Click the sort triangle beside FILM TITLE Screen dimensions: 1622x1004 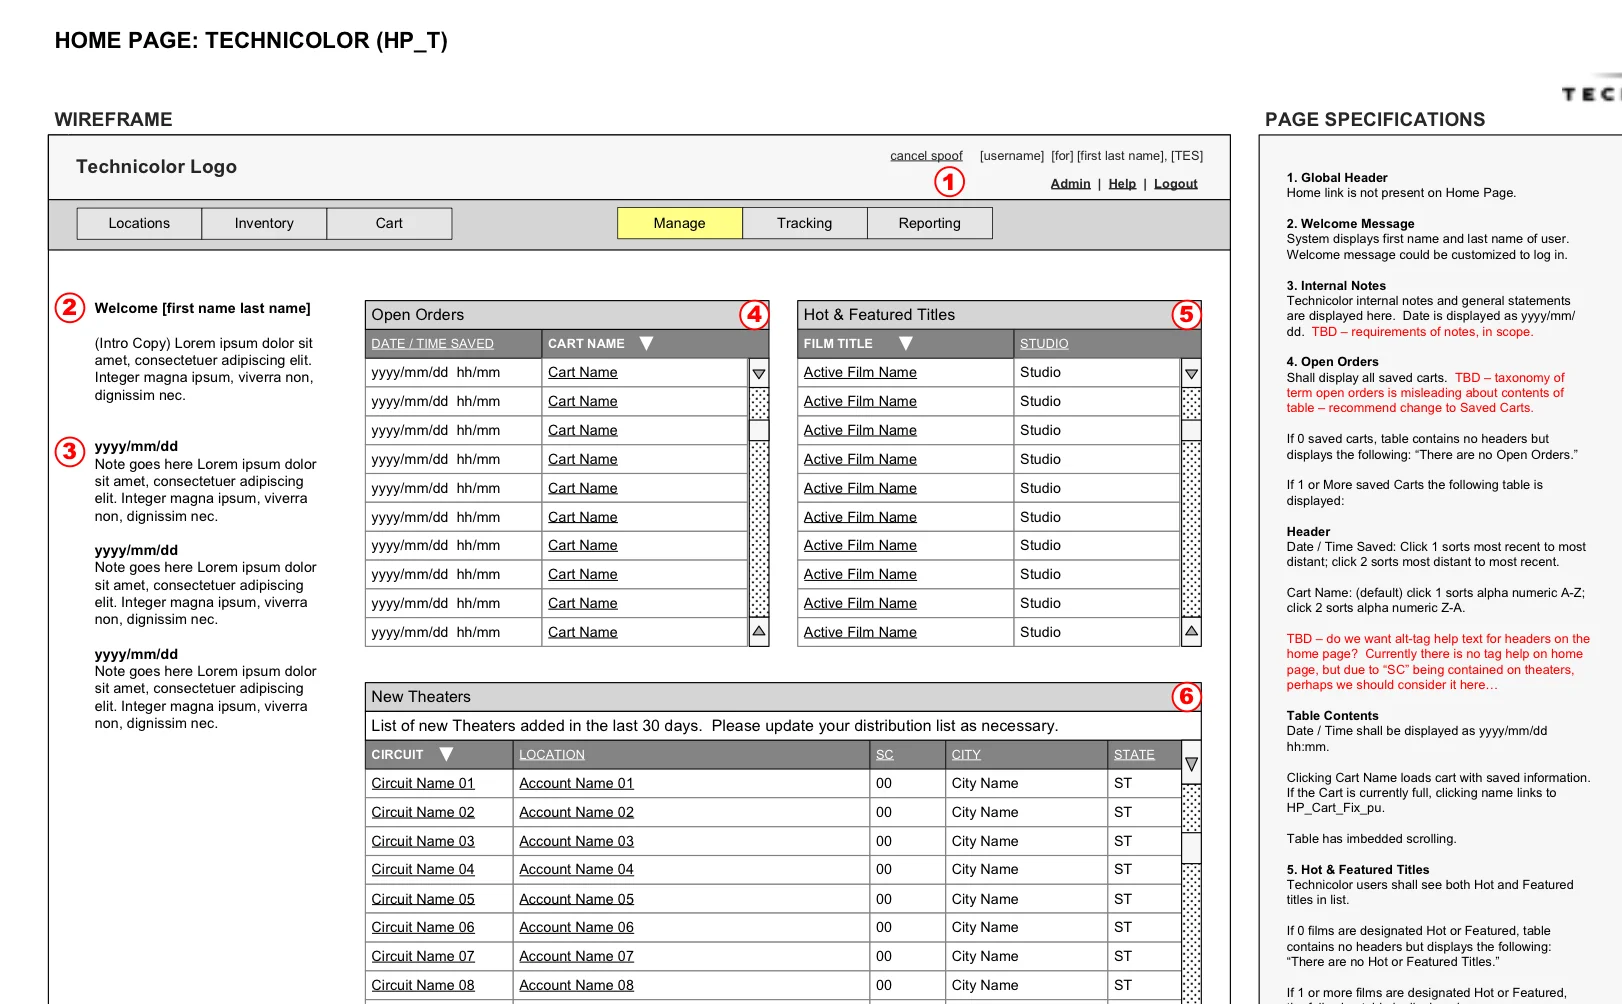click(x=906, y=343)
